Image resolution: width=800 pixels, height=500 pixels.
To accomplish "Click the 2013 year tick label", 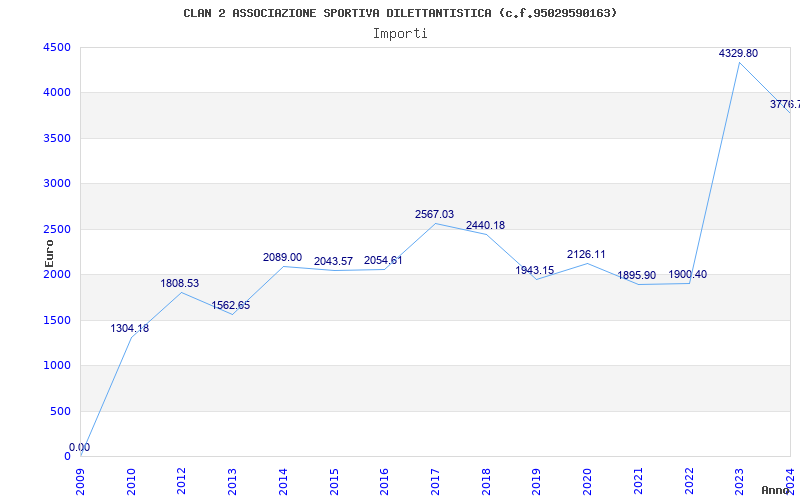I will [x=232, y=482].
